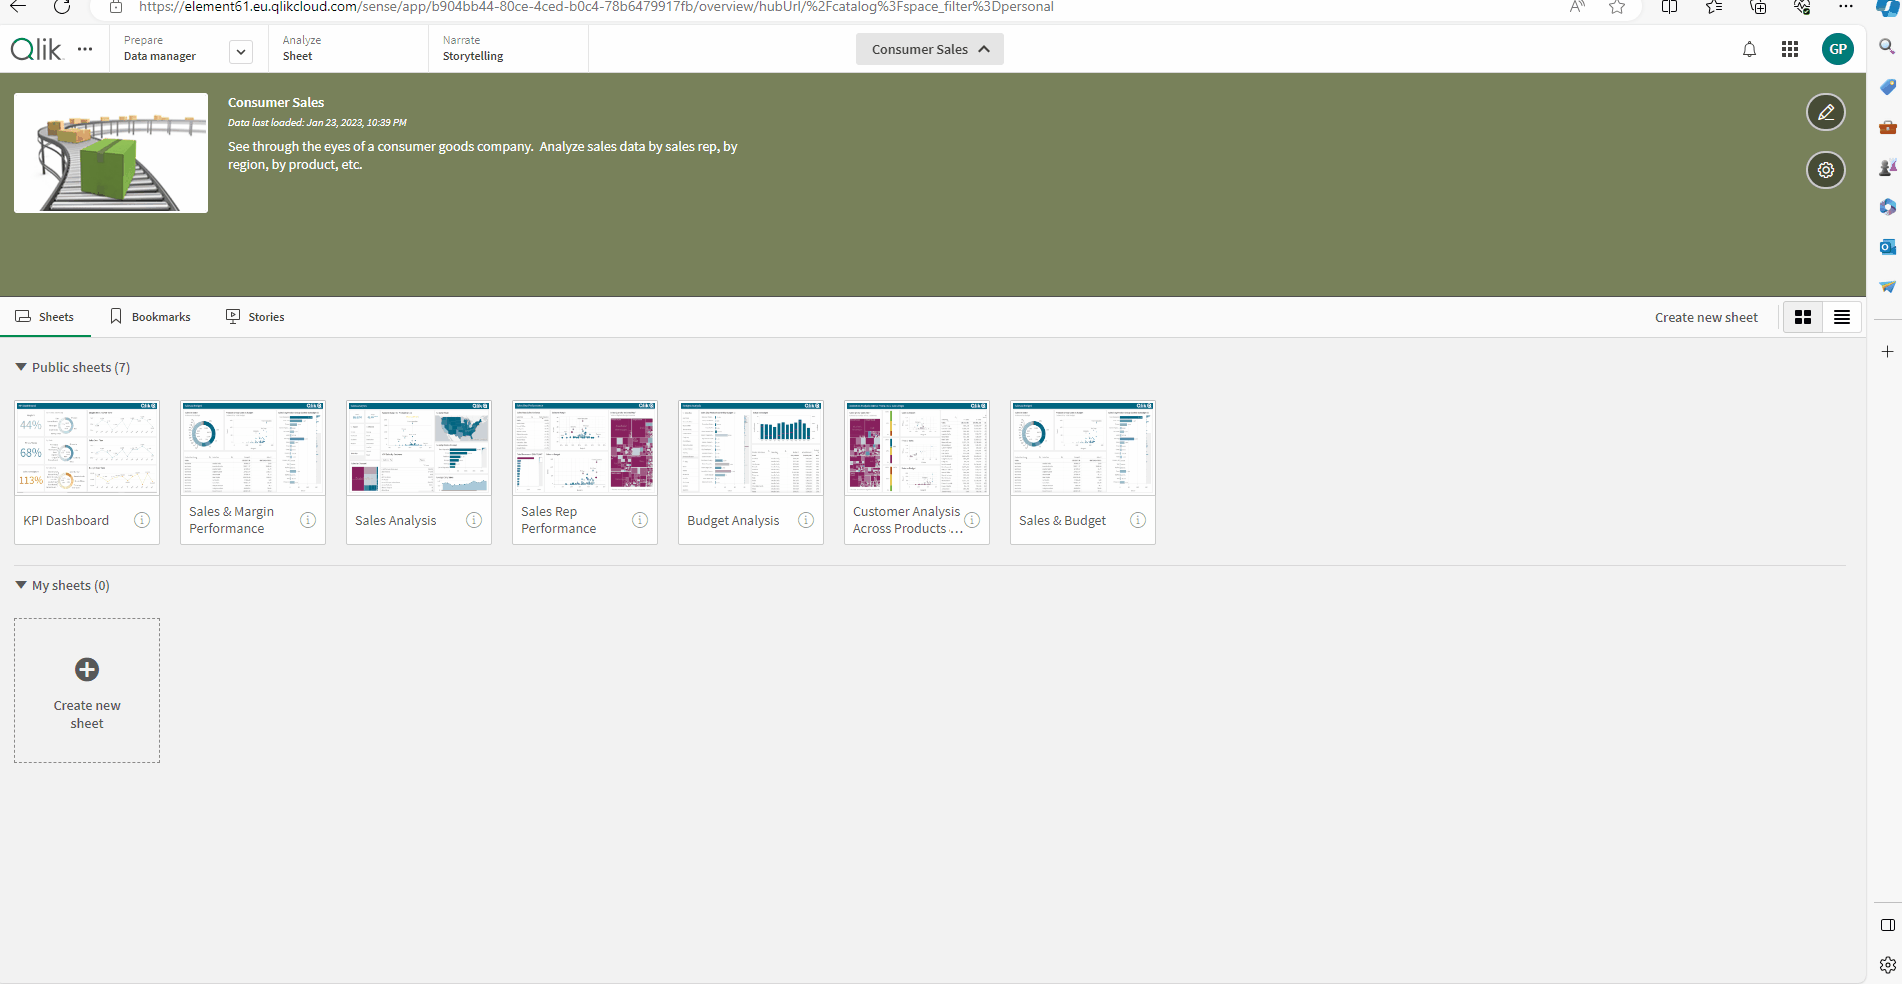Click the edit pencil icon for app details

click(1825, 113)
